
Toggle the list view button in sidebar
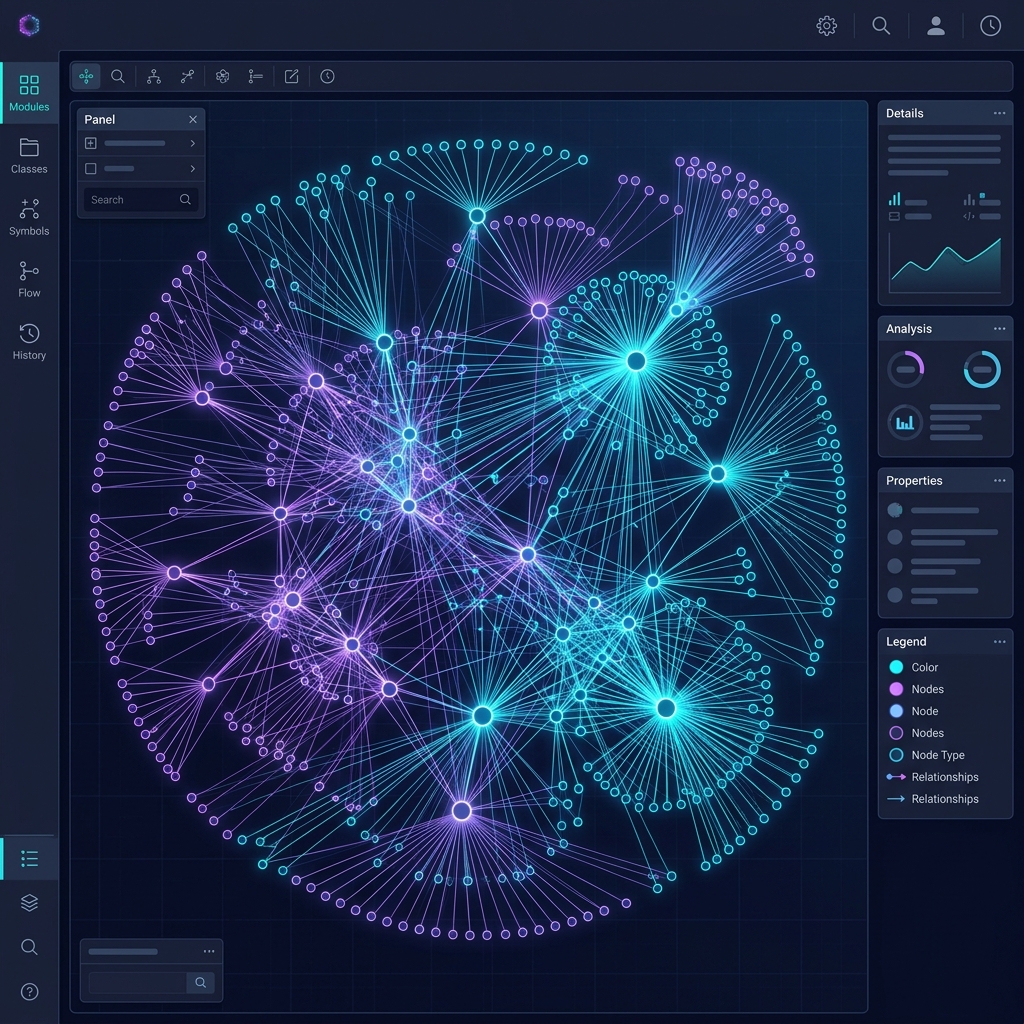(x=29, y=859)
